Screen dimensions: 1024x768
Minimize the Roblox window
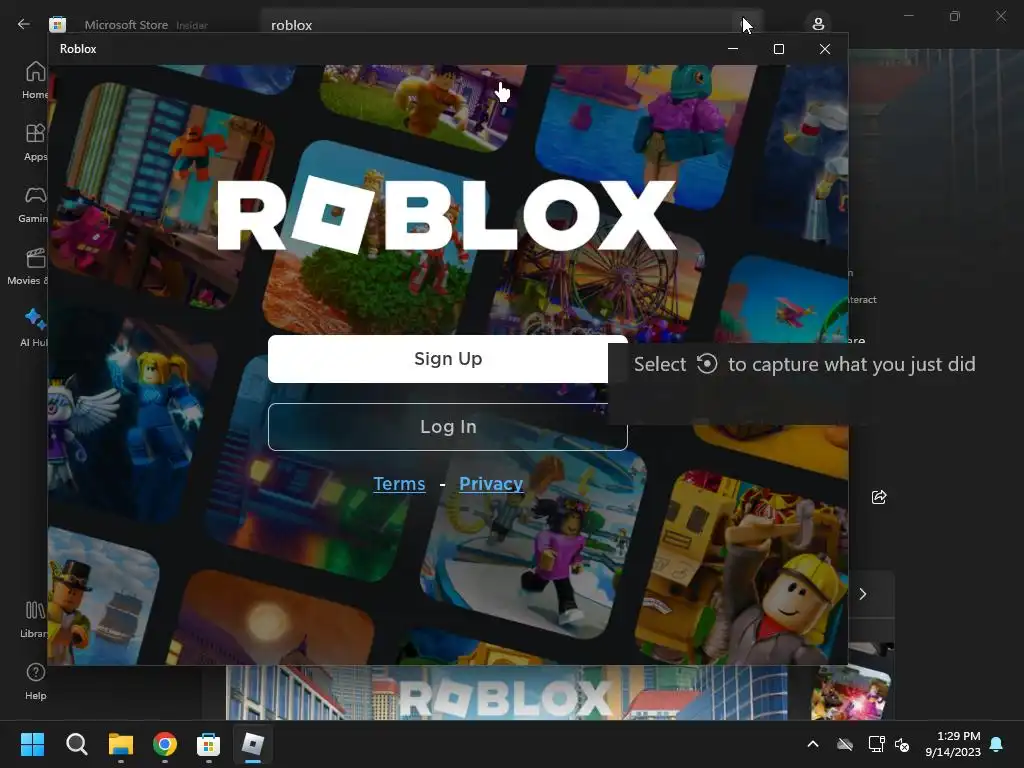click(733, 49)
